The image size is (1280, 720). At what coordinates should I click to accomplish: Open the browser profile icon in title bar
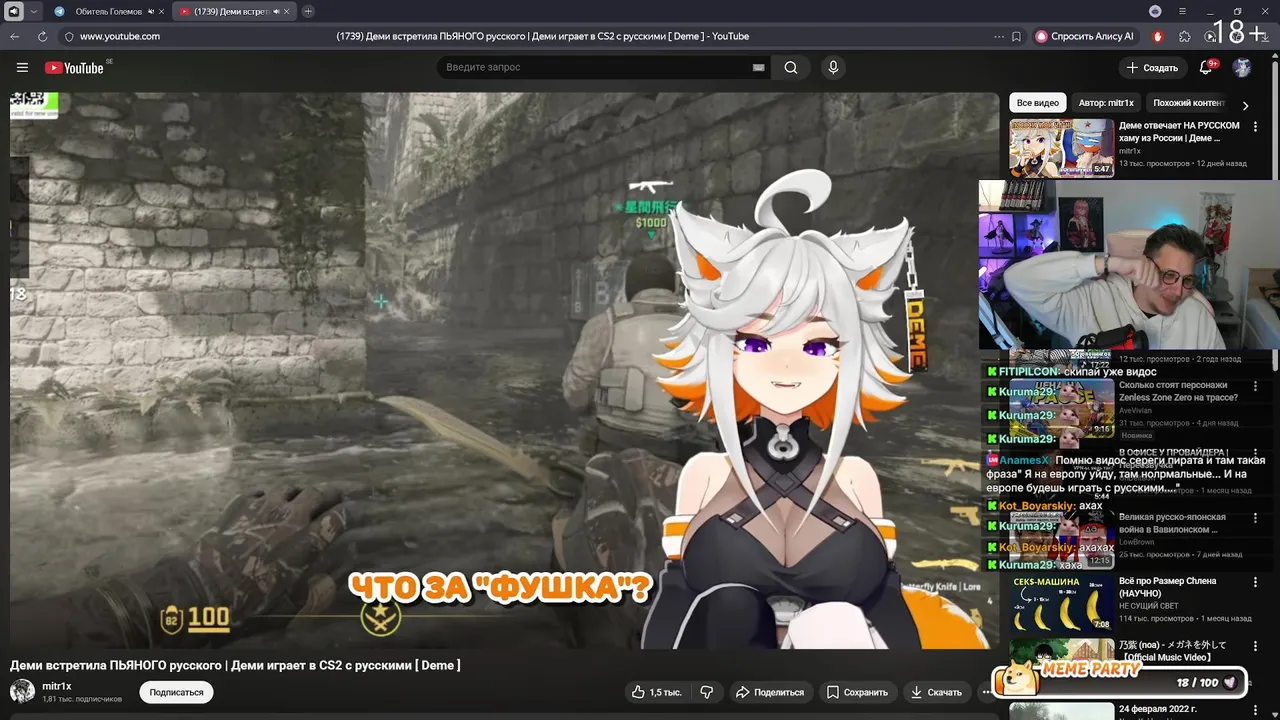click(x=1155, y=11)
